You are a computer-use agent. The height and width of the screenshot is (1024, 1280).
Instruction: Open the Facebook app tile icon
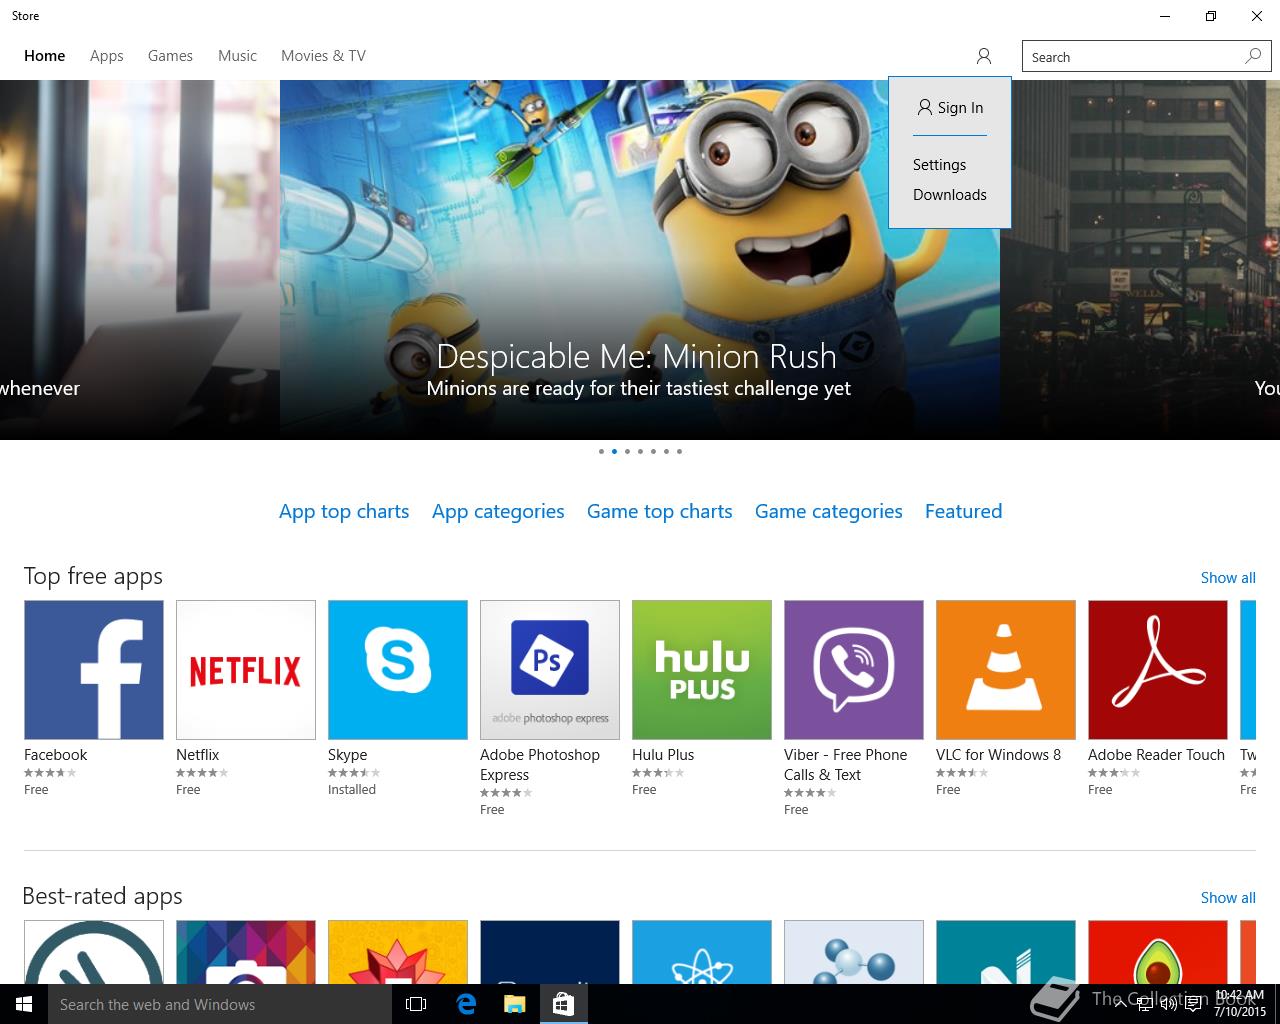(94, 670)
